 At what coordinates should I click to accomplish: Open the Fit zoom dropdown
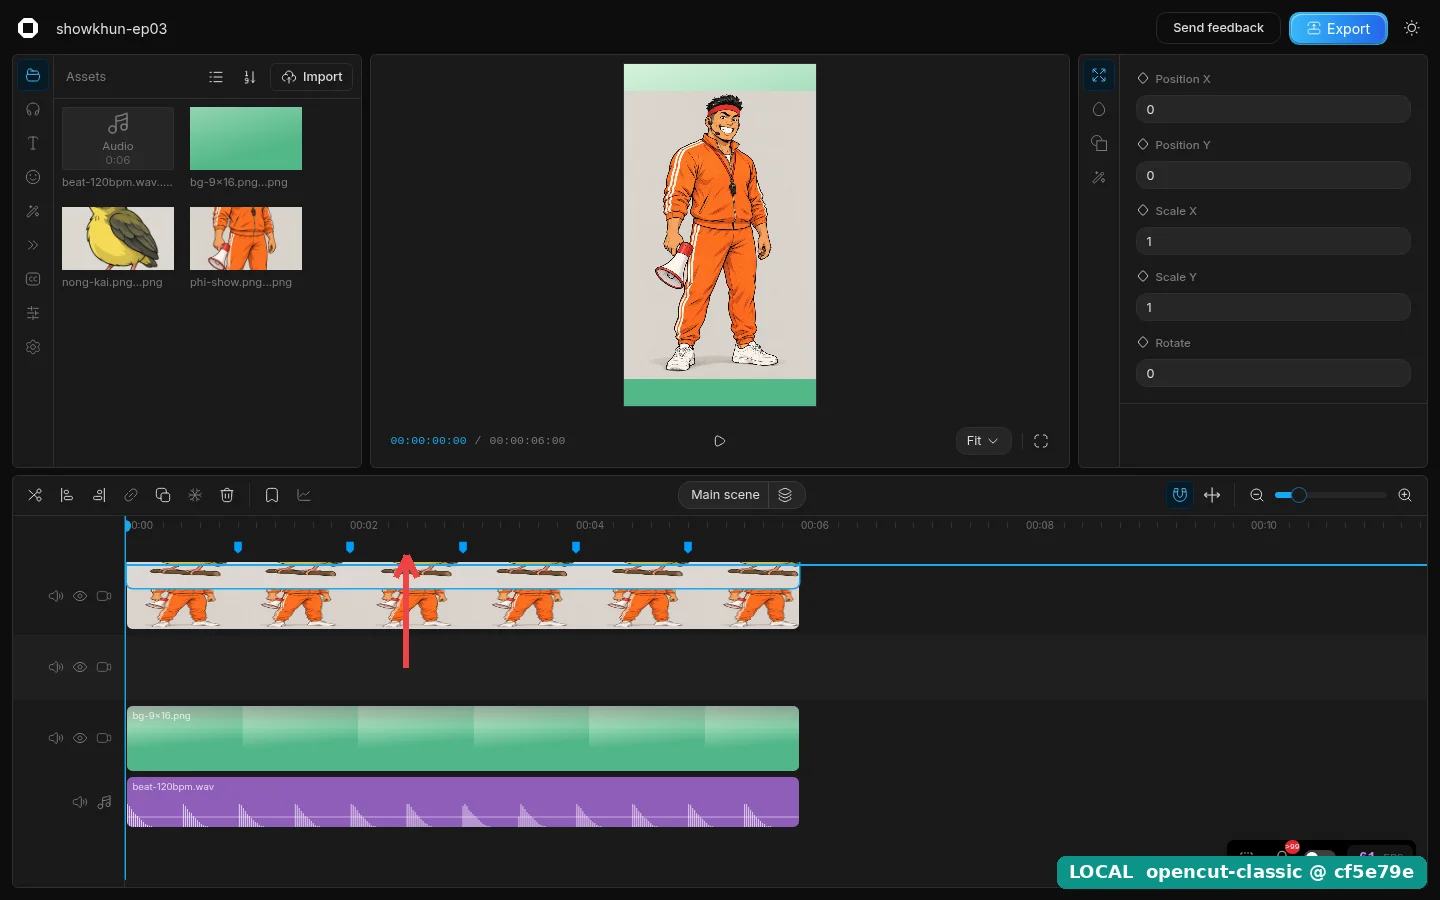point(983,441)
